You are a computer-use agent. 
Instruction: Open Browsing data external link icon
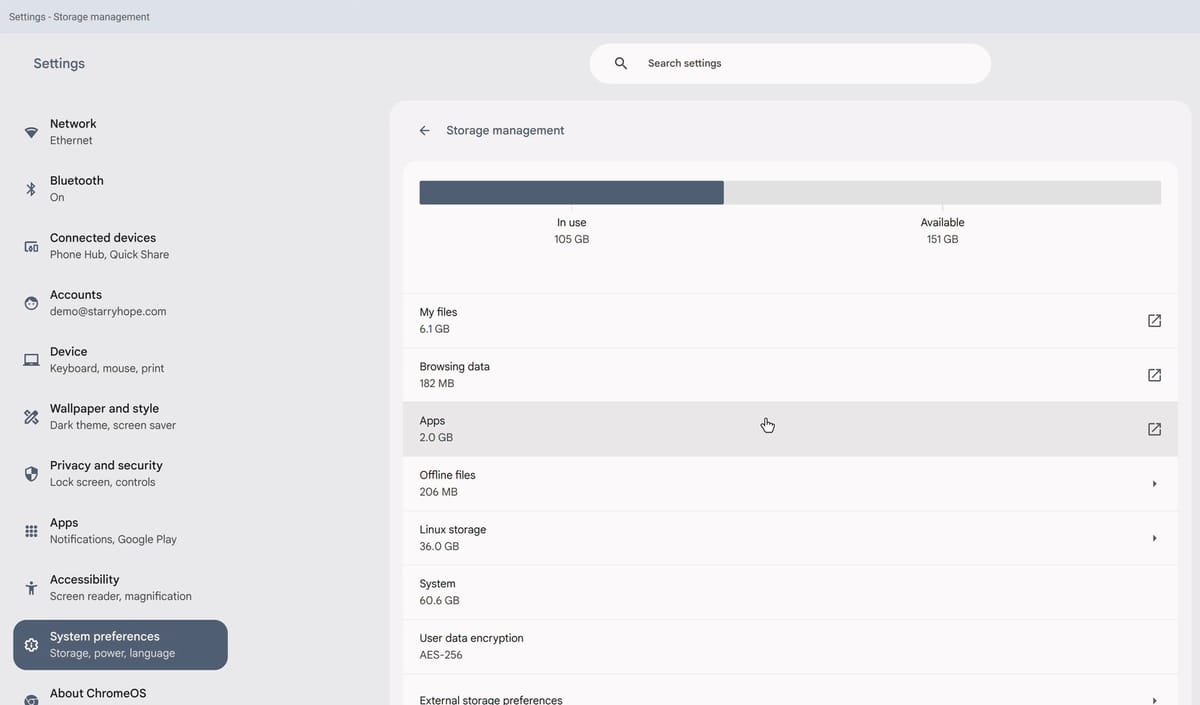pyautogui.click(x=1154, y=375)
